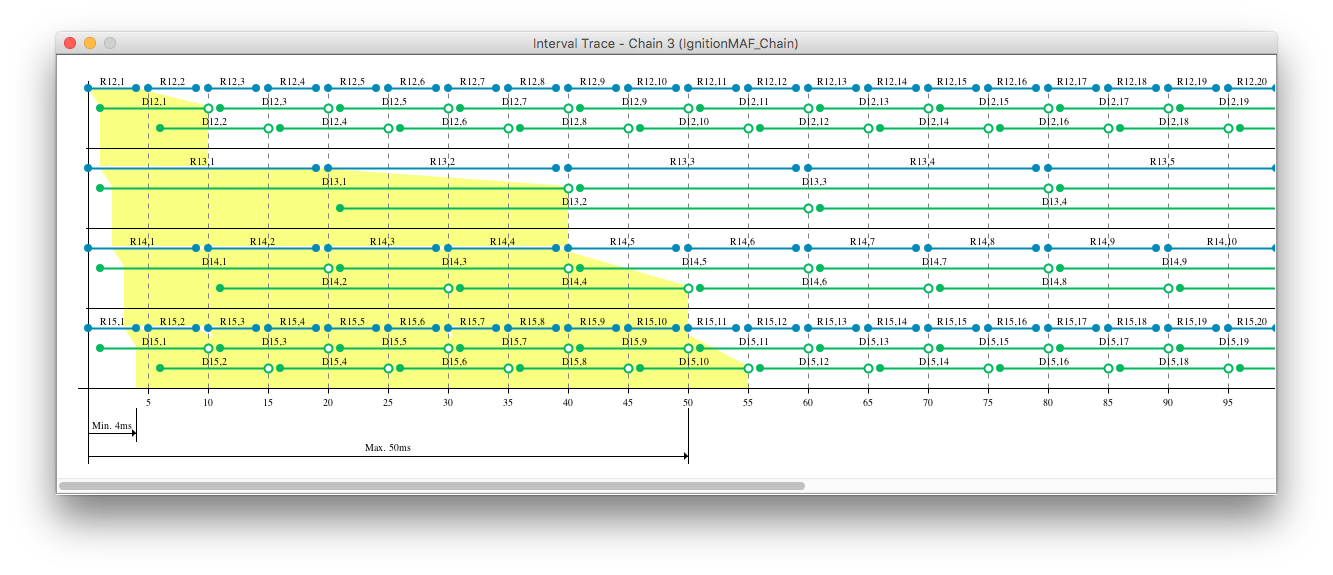Image resolution: width=1333 pixels, height=575 pixels.
Task: Click the D15,10 data label
Action: tap(694, 362)
